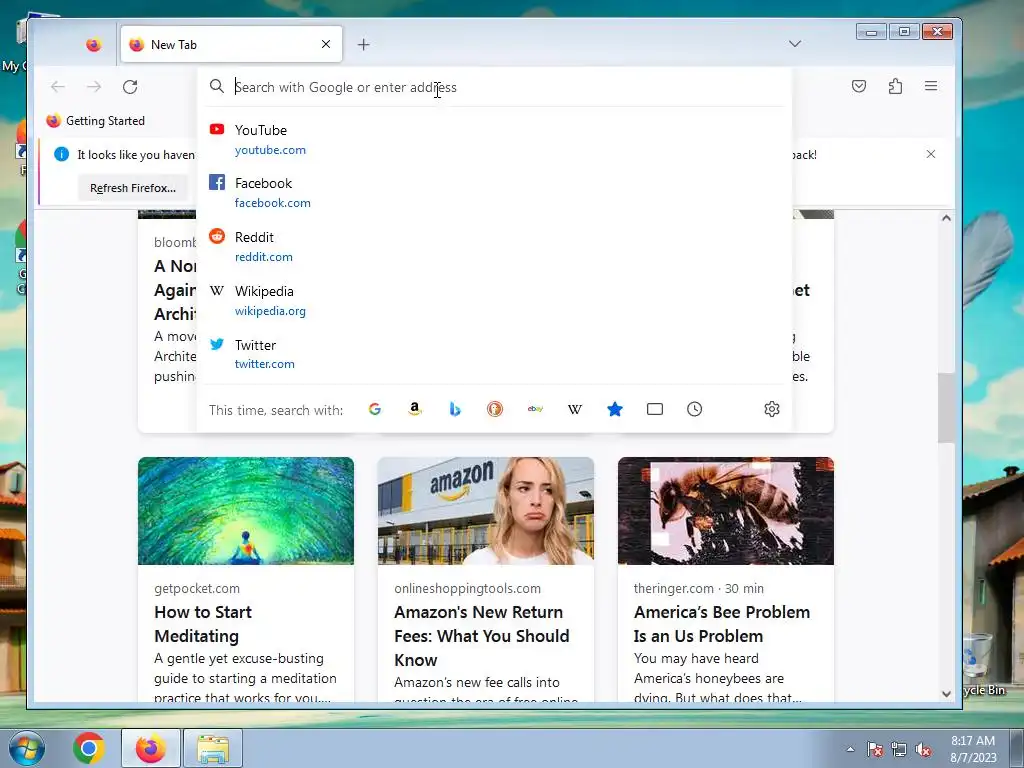
Task: Go back using the back arrow
Action: point(58,87)
